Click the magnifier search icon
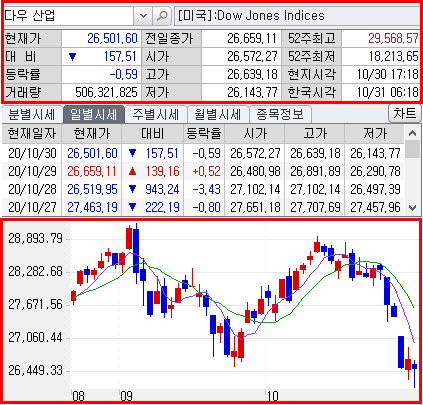This screenshot has width=423, height=405. (x=162, y=16)
